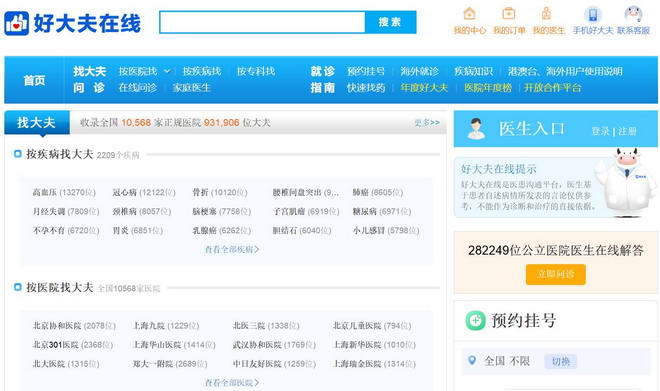
Task: Open 联系客服 support icon
Action: click(633, 14)
